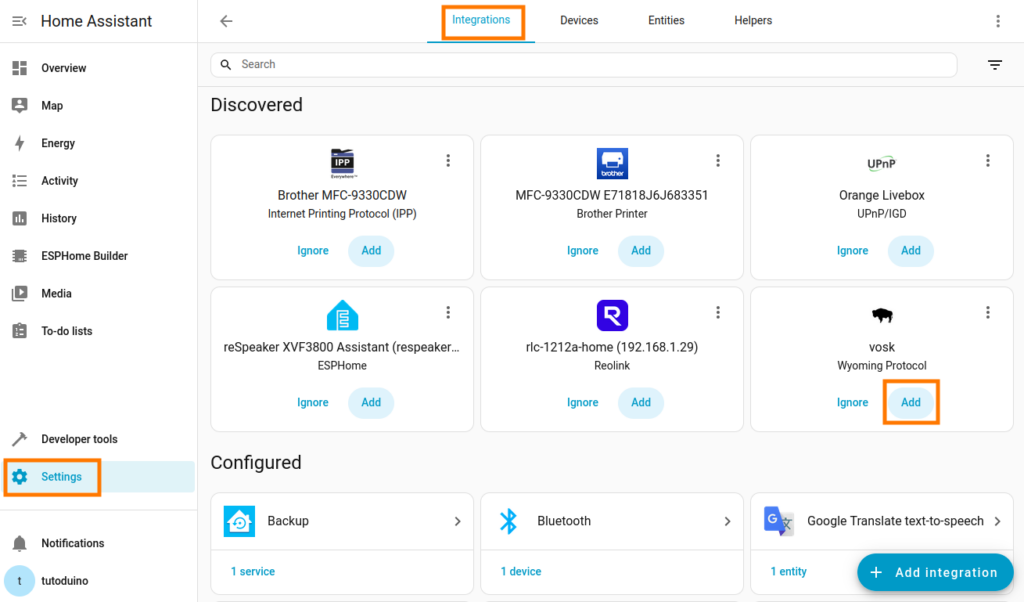Switch to the Devices tab
The height and width of the screenshot is (602, 1024).
(x=579, y=21)
